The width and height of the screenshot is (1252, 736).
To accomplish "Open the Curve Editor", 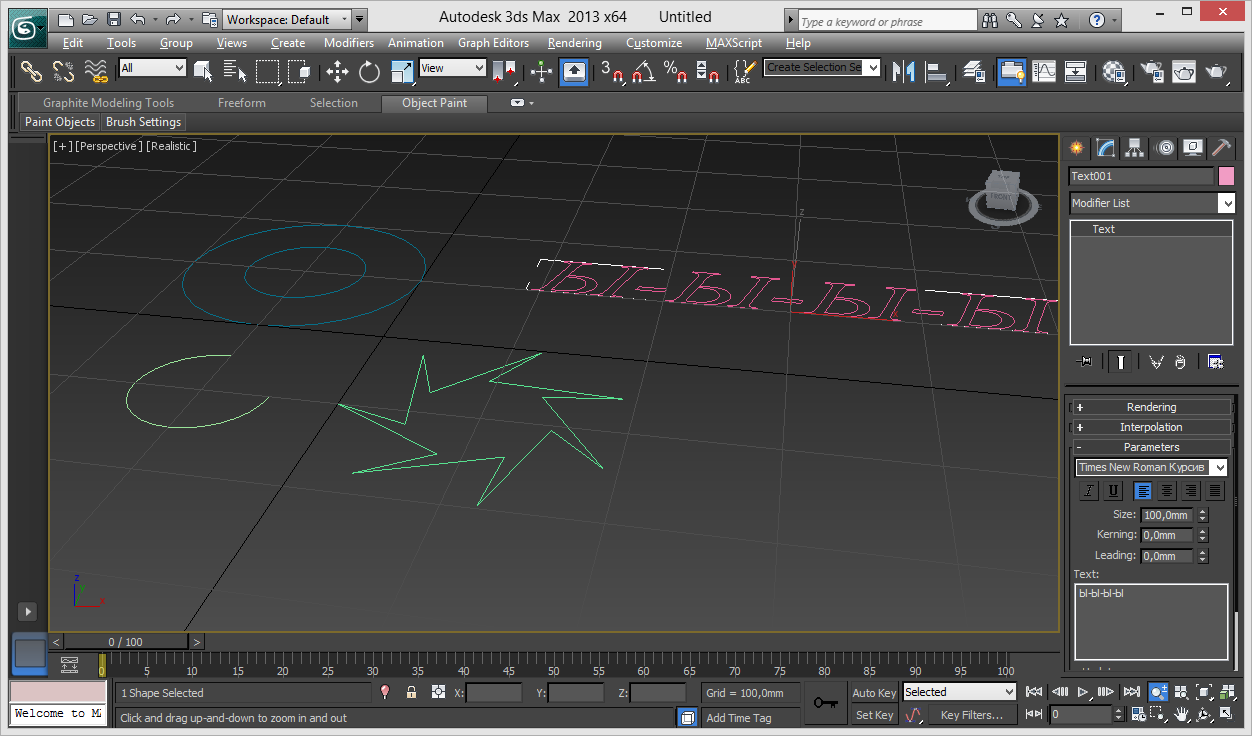I will point(1044,71).
